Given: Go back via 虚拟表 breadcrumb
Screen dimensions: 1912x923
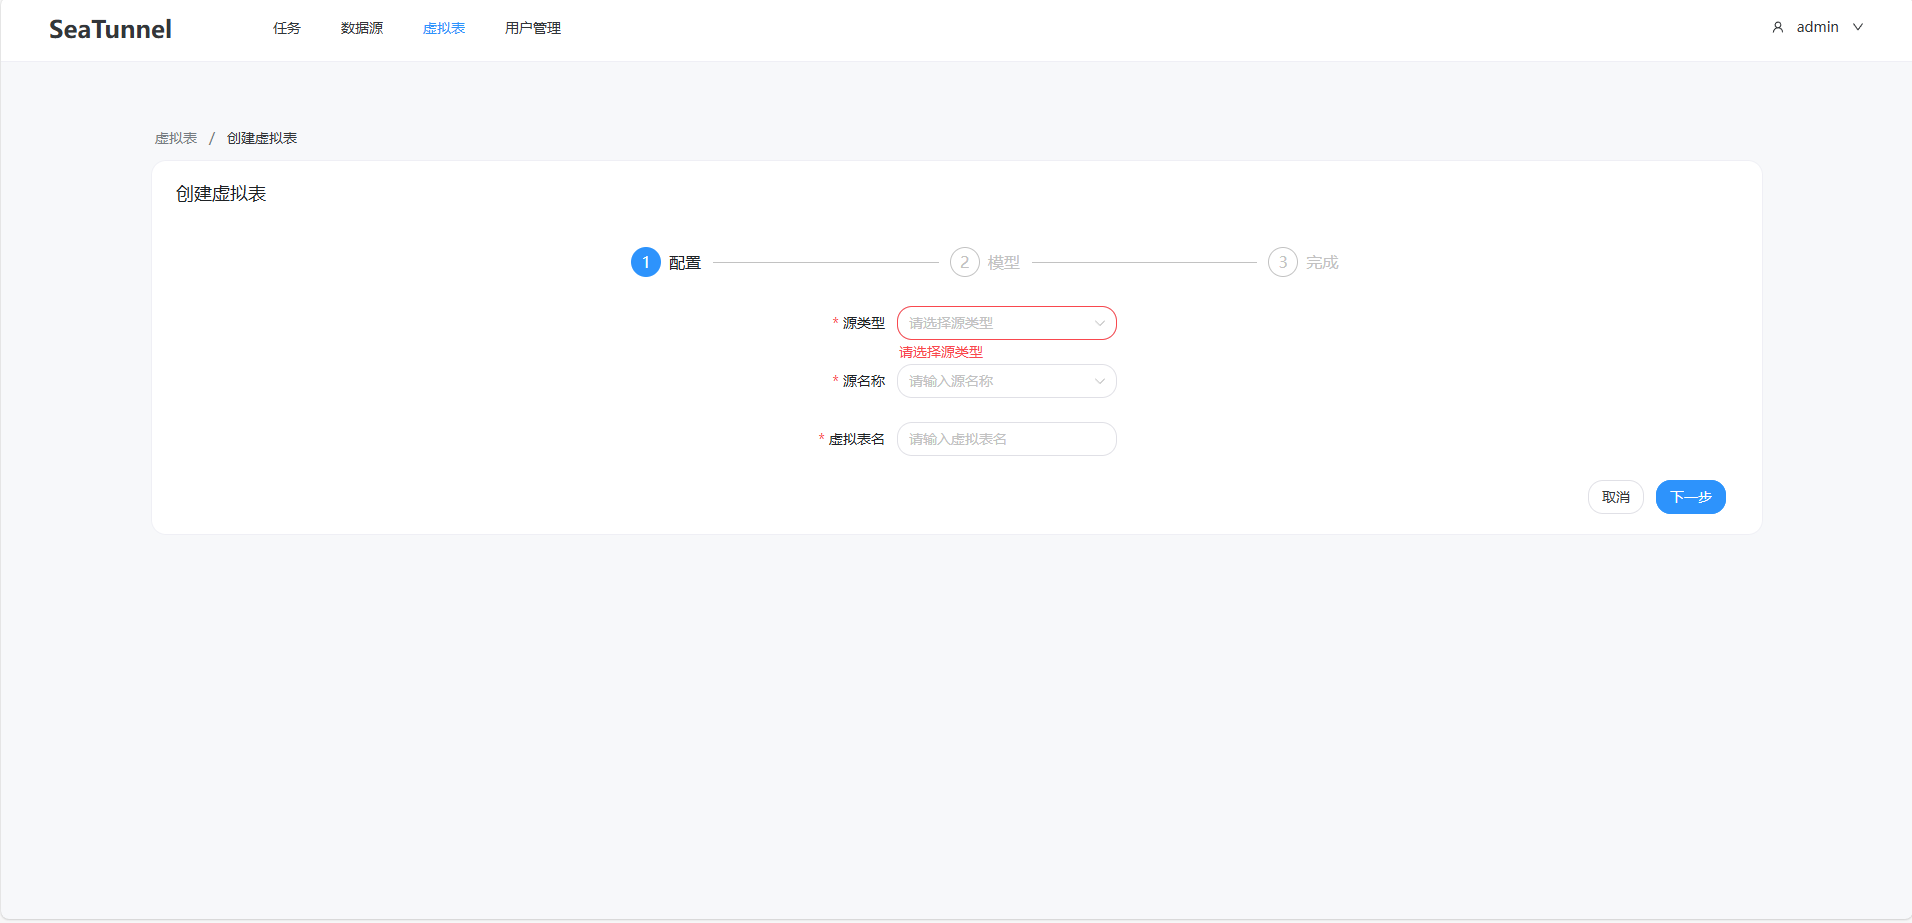Looking at the screenshot, I should pyautogui.click(x=176, y=138).
